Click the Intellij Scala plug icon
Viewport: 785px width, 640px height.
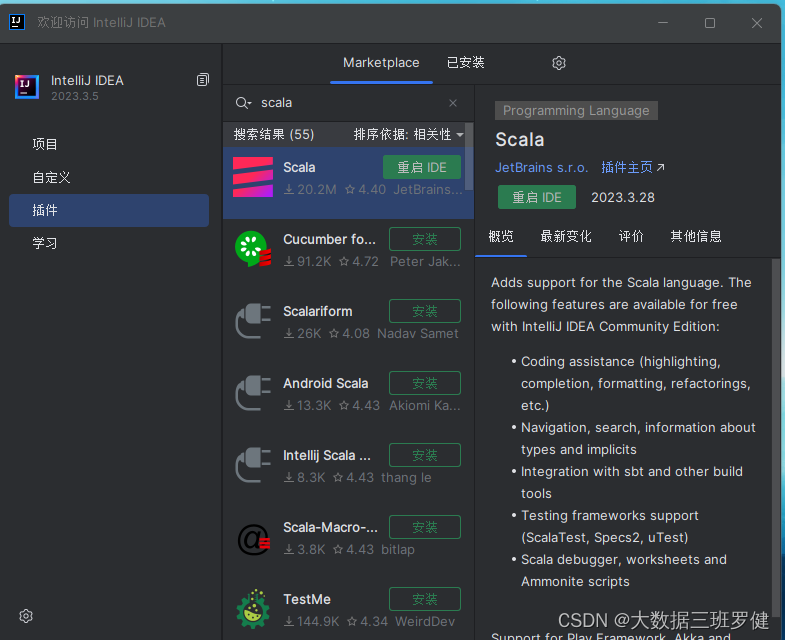[x=253, y=465]
